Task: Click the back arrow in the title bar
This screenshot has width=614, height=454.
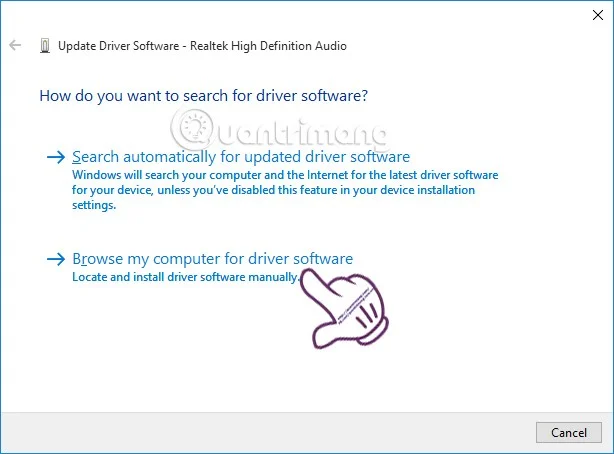Action: [x=15, y=46]
